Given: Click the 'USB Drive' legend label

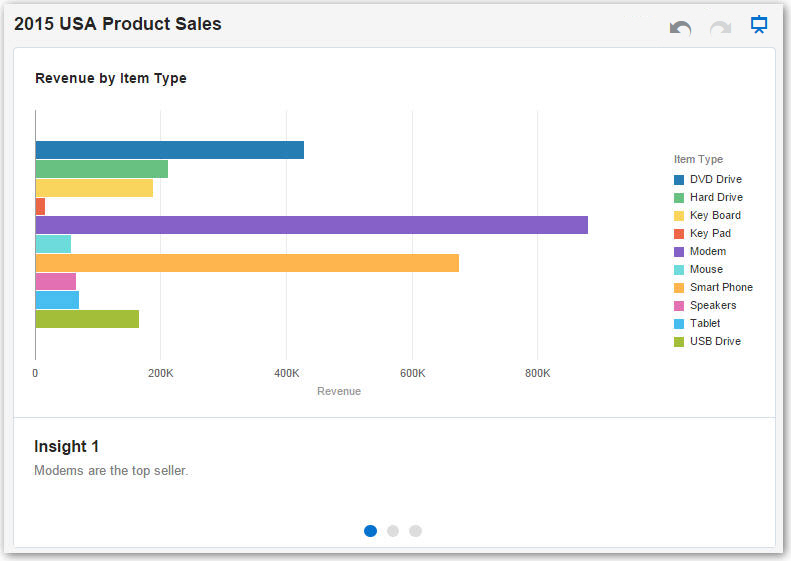Looking at the screenshot, I should (x=715, y=341).
